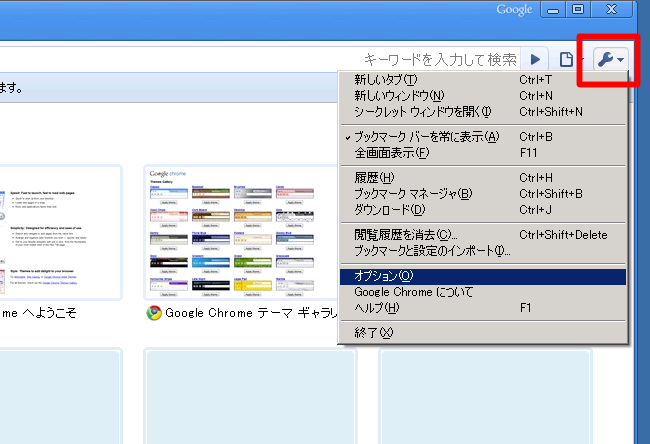Open the page menu icon

[x=567, y=60]
